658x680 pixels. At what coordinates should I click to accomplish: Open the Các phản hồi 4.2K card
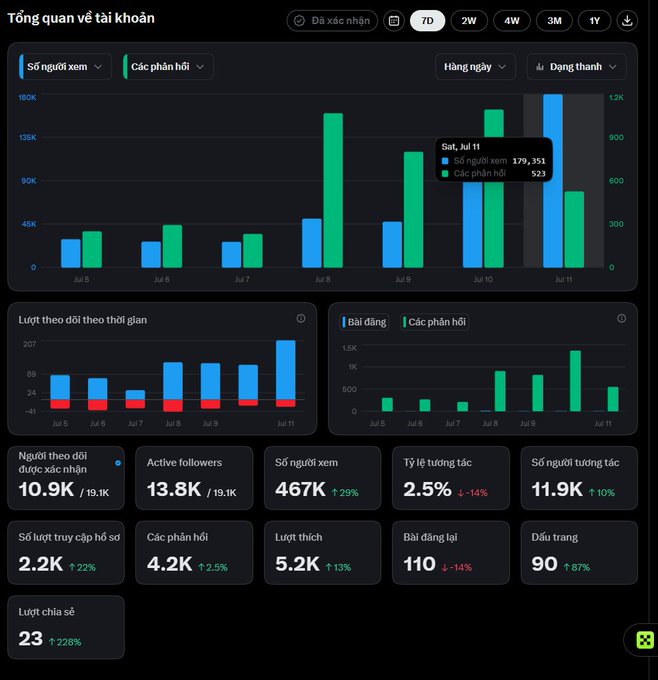pos(194,552)
